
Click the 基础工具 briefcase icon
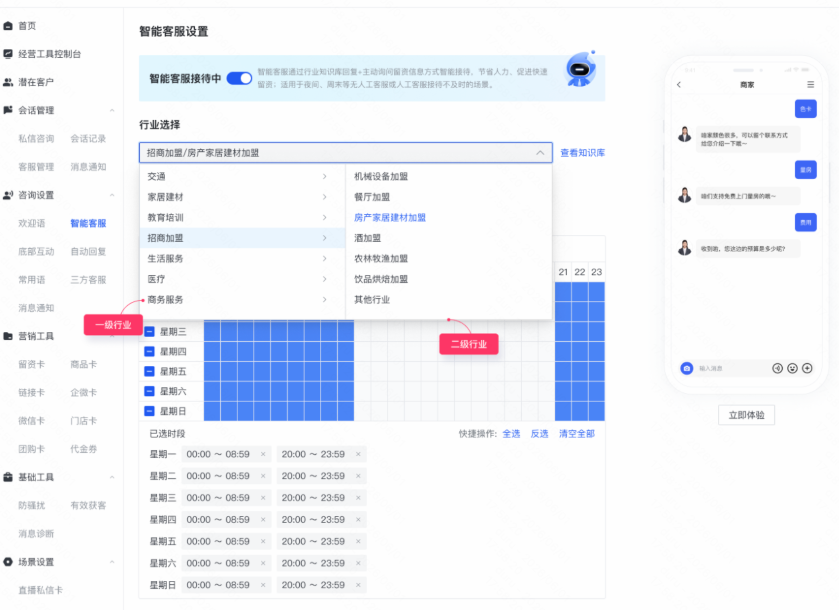point(8,477)
